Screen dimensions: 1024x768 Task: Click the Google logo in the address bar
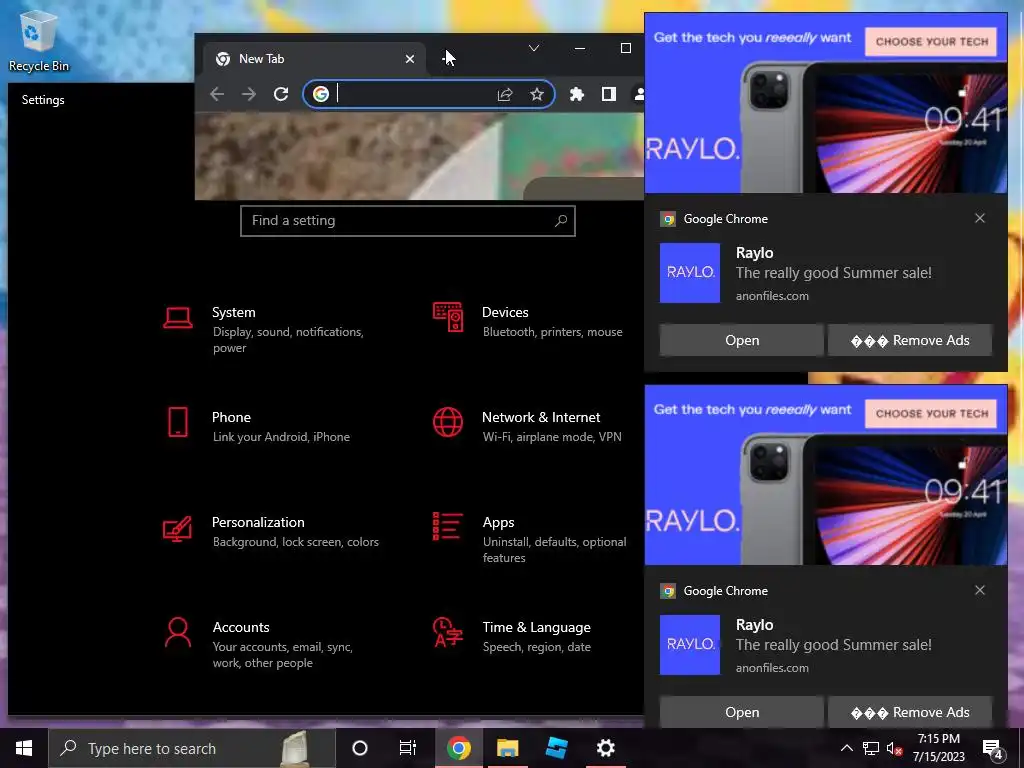click(x=321, y=94)
